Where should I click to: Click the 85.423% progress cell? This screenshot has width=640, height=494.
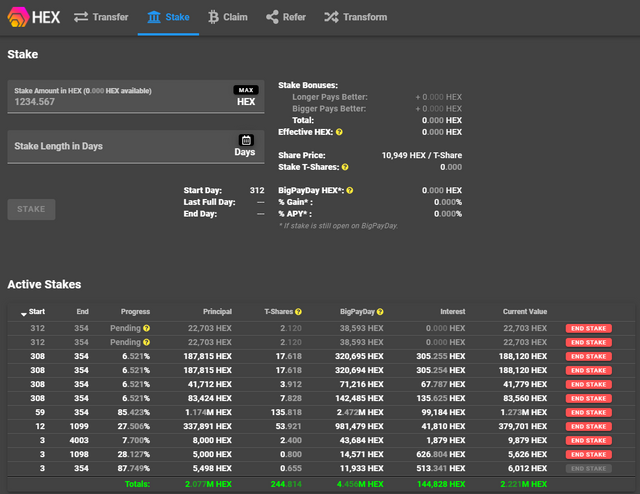(133, 412)
